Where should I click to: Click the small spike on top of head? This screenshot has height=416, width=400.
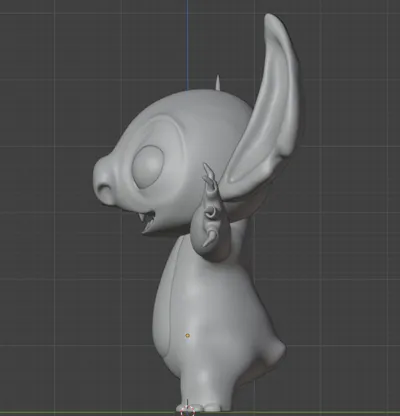(x=218, y=83)
